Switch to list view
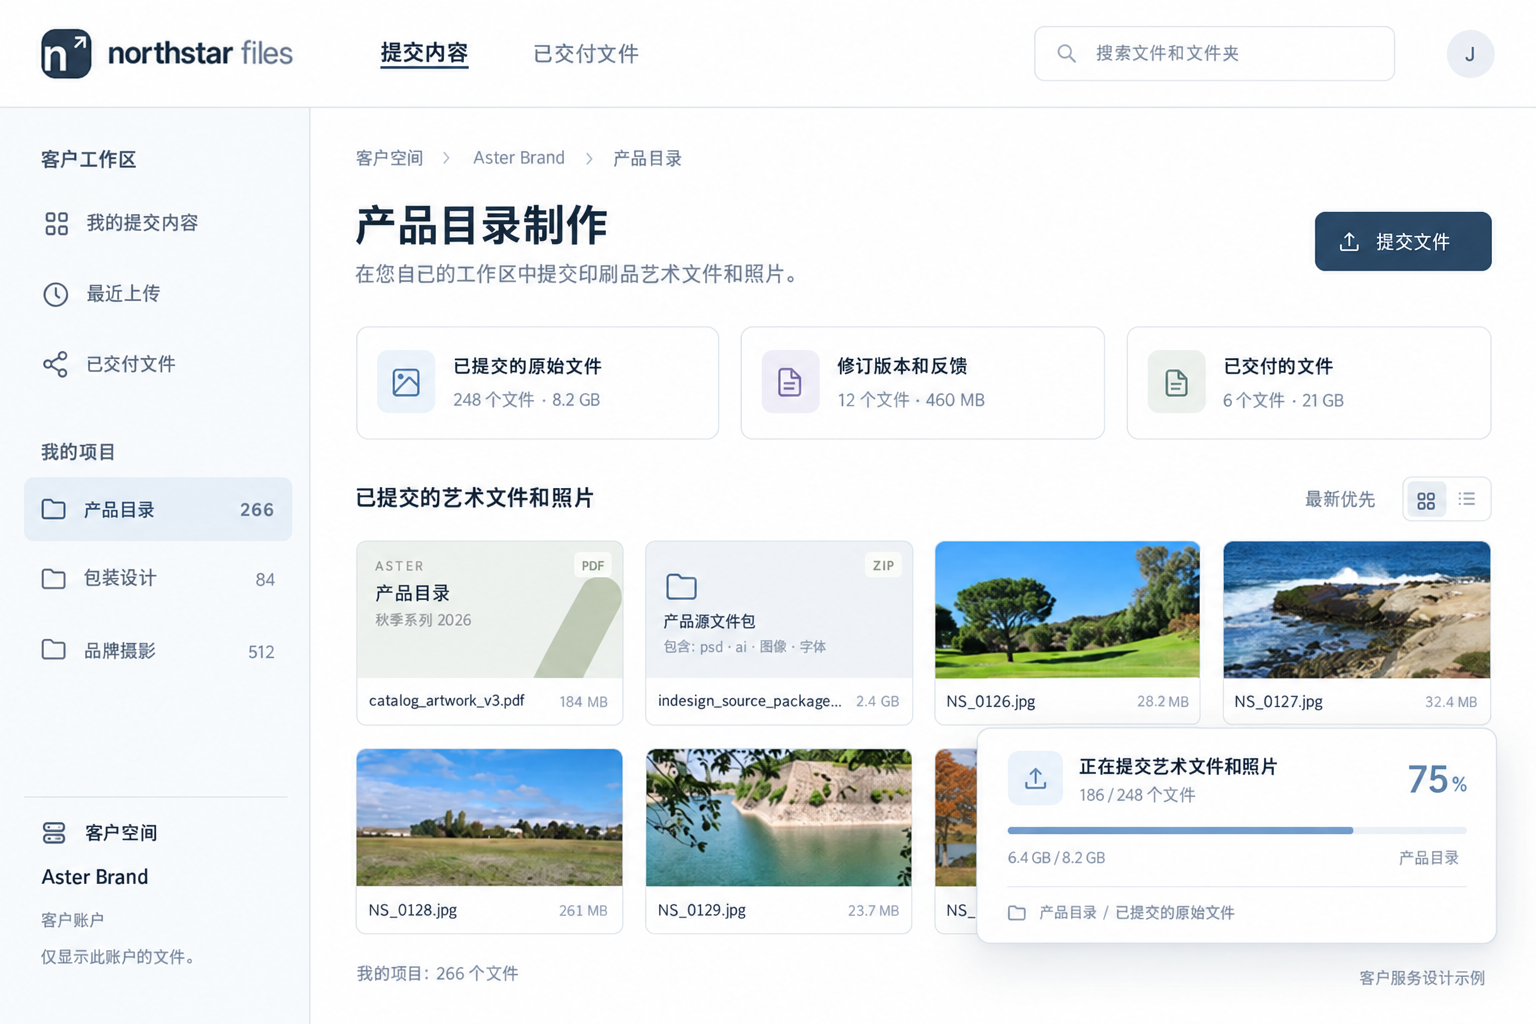Screen dimensions: 1536x1024 coord(1467,499)
